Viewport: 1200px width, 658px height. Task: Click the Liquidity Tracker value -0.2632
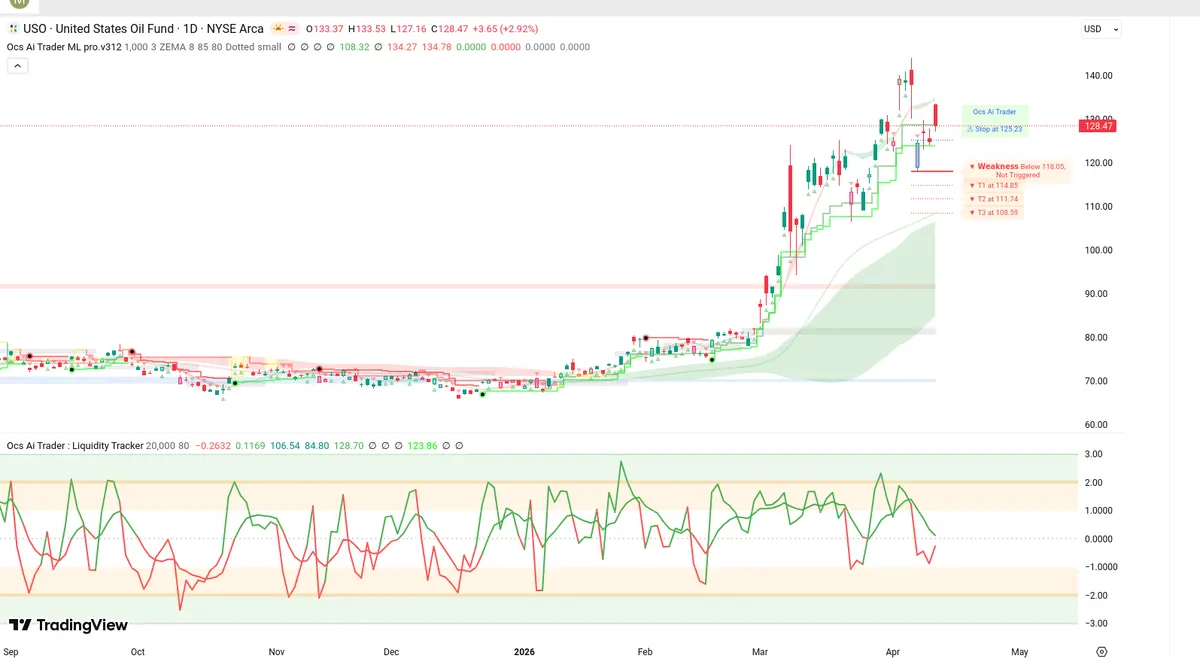pos(214,446)
